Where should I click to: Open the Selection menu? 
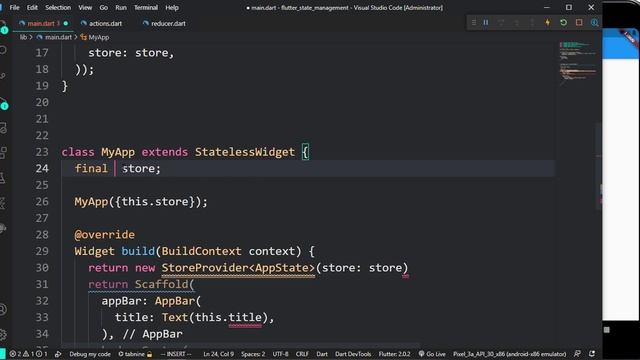point(58,7)
